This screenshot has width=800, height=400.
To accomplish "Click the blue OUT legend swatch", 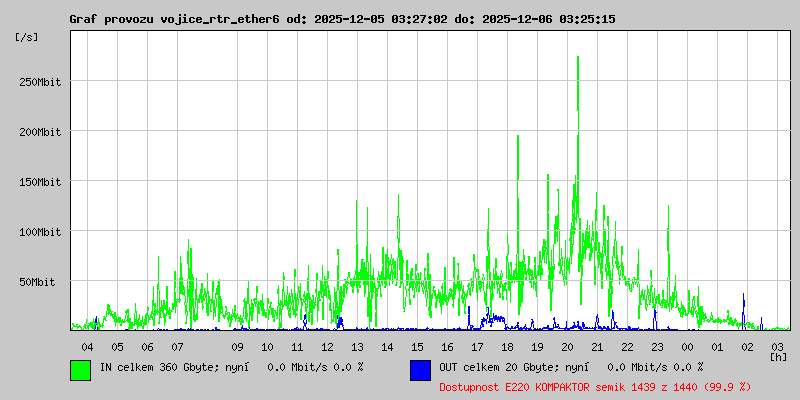I will click(x=420, y=369).
